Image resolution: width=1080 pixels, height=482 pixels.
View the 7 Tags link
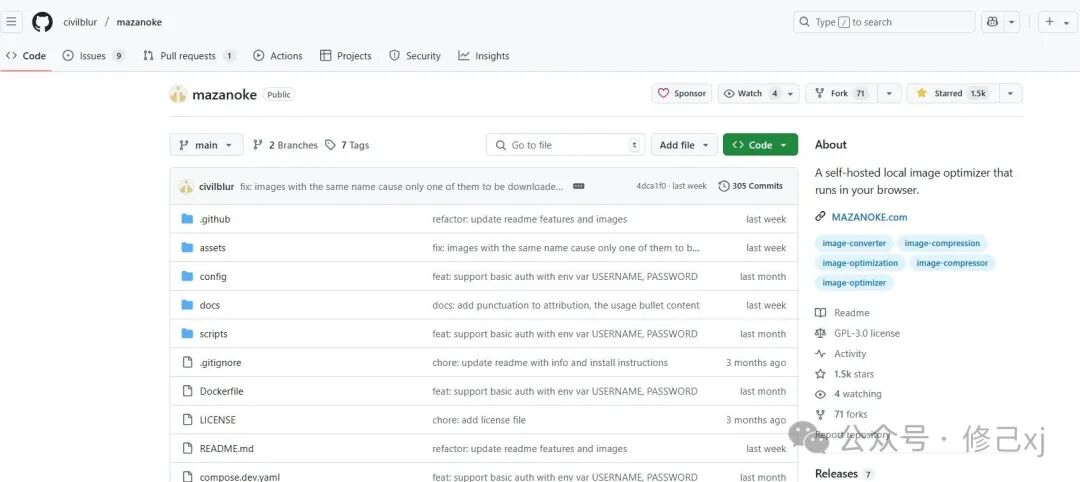(347, 145)
